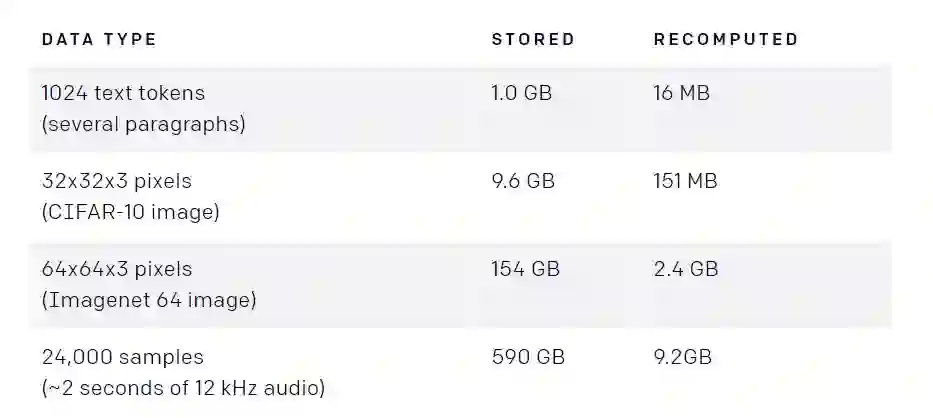The height and width of the screenshot is (418, 933).
Task: Select the 1.0 GB stored value
Action: tap(521, 93)
